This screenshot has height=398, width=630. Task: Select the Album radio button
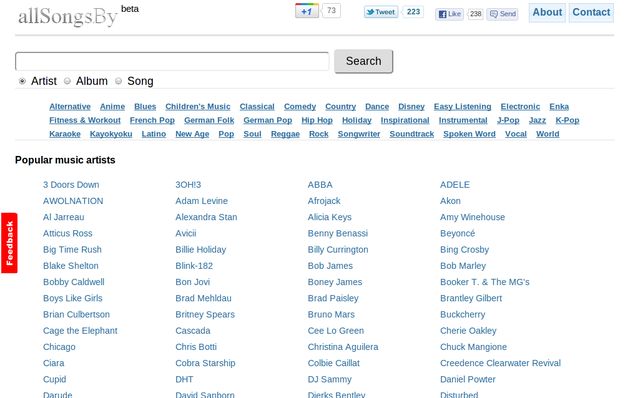tap(67, 81)
